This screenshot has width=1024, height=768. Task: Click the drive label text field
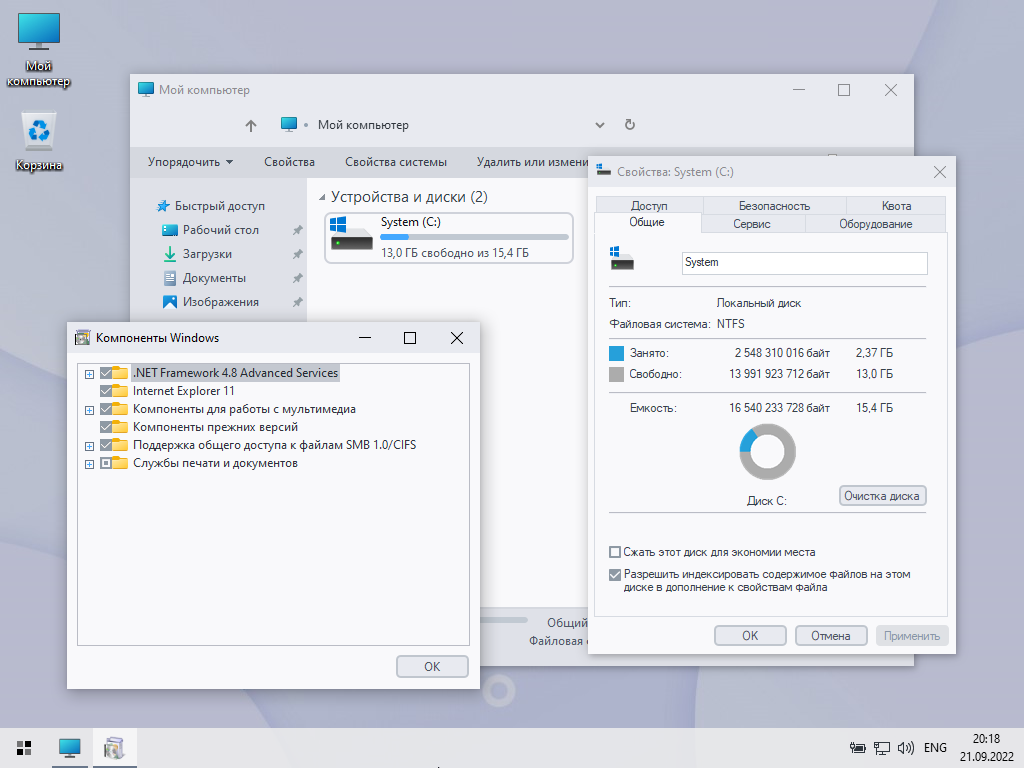tap(804, 262)
